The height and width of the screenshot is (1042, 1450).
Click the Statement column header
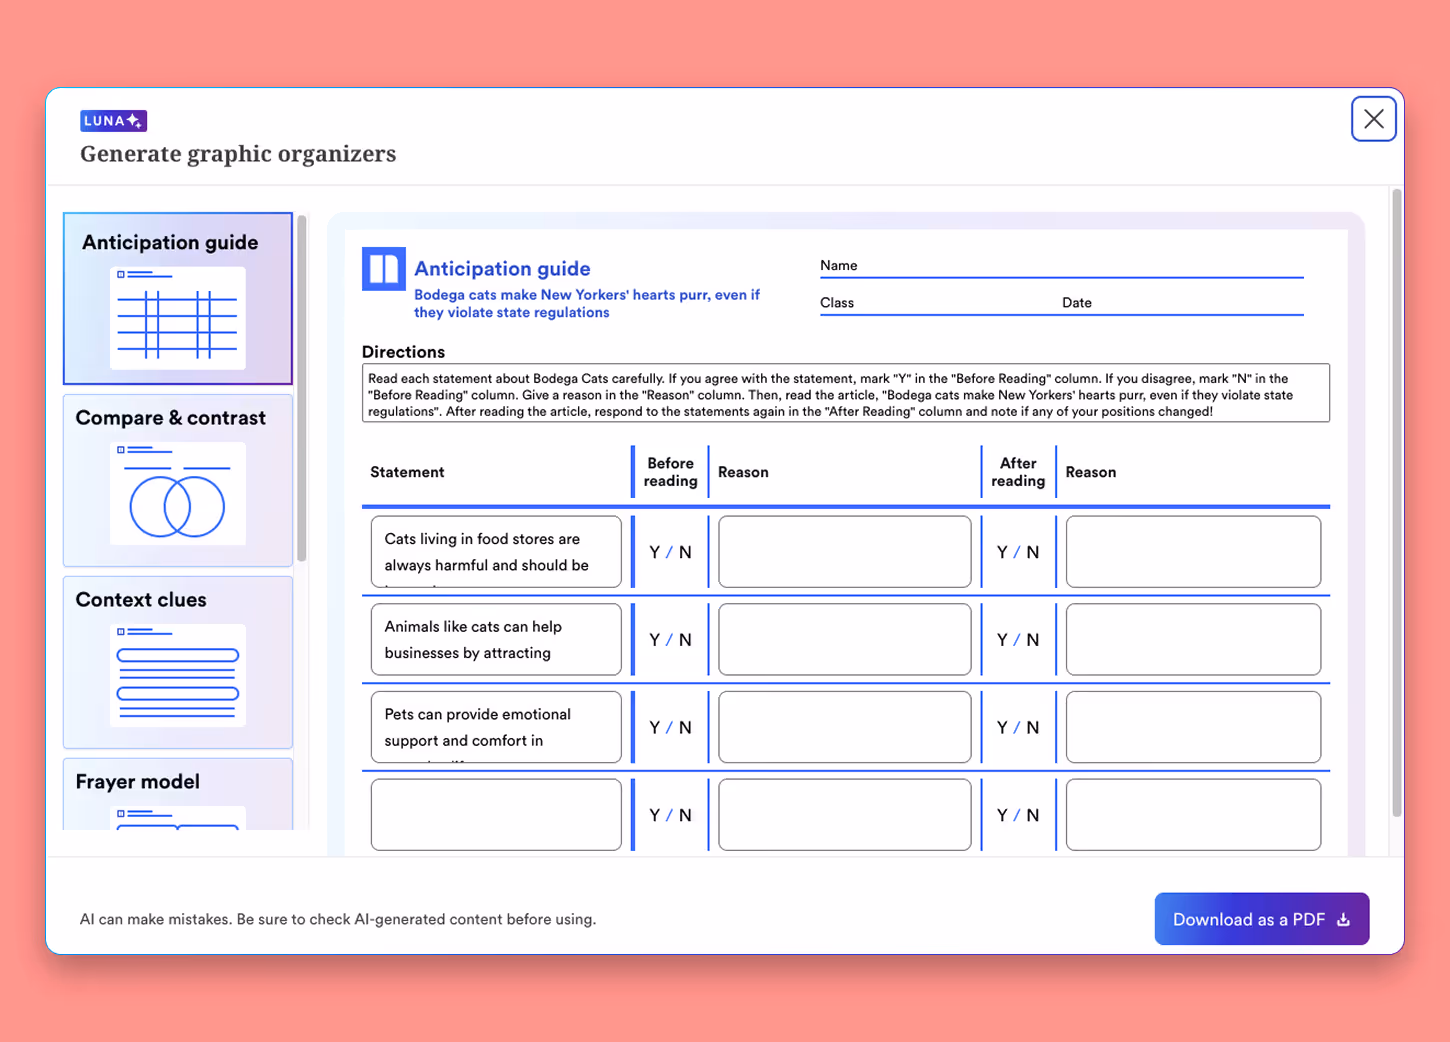(407, 472)
